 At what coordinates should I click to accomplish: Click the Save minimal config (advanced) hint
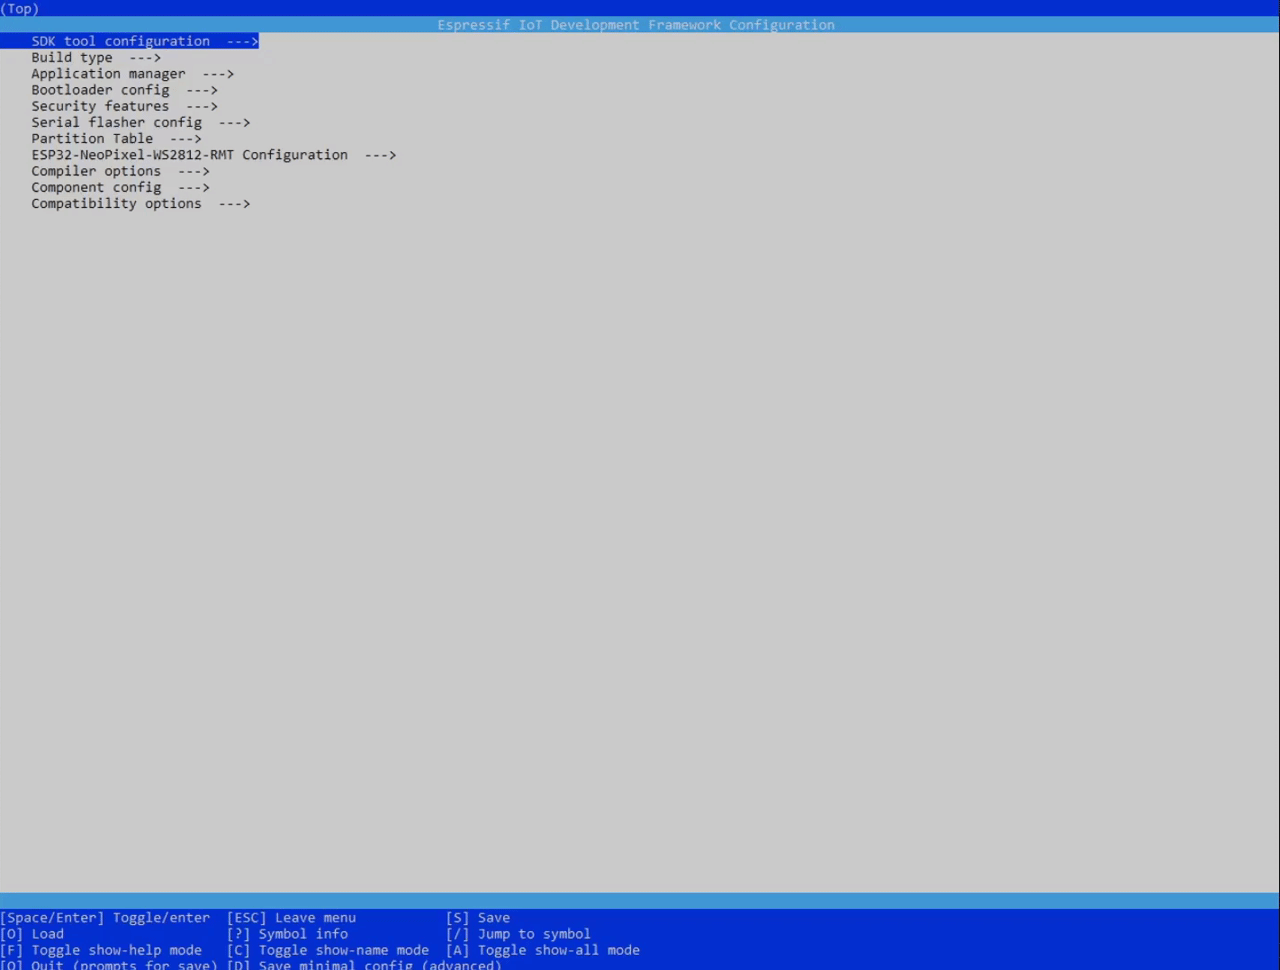364,964
